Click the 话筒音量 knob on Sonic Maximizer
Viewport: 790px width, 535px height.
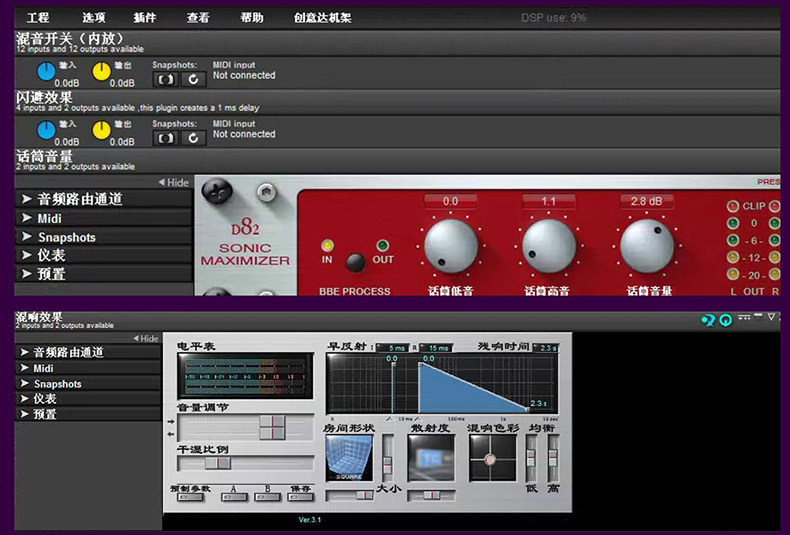pyautogui.click(x=647, y=246)
